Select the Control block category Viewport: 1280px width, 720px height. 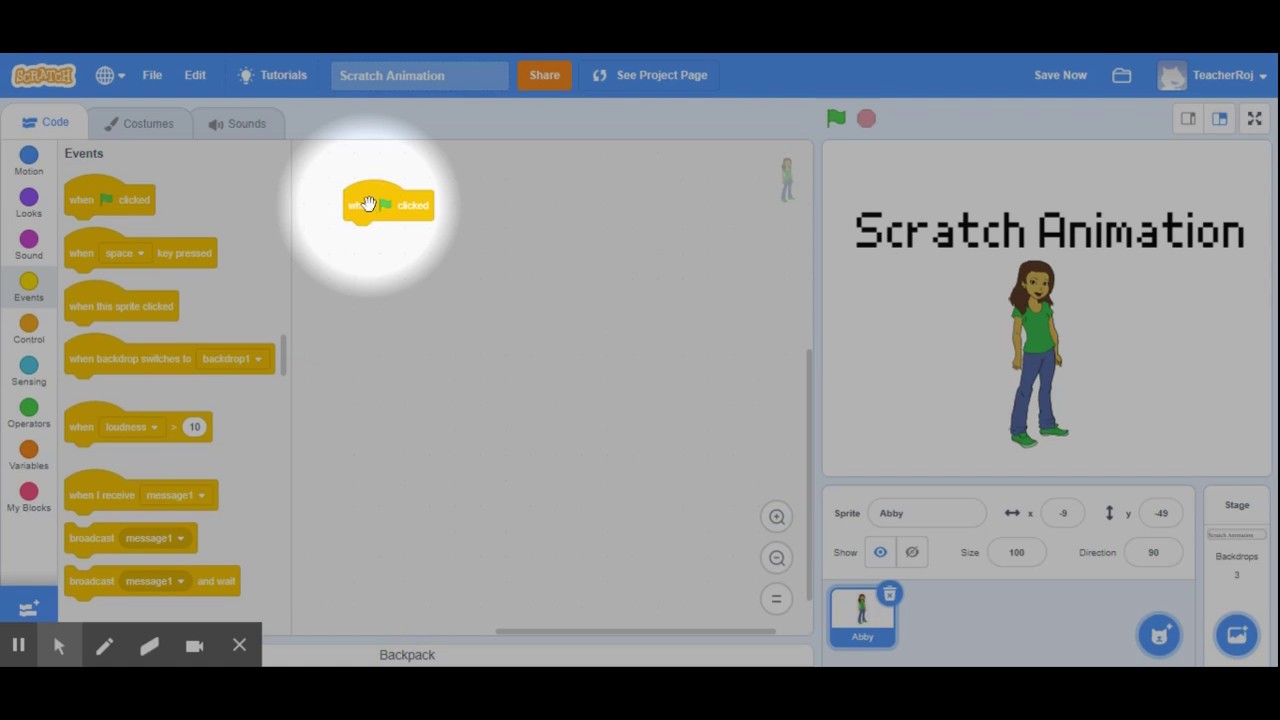point(29,329)
